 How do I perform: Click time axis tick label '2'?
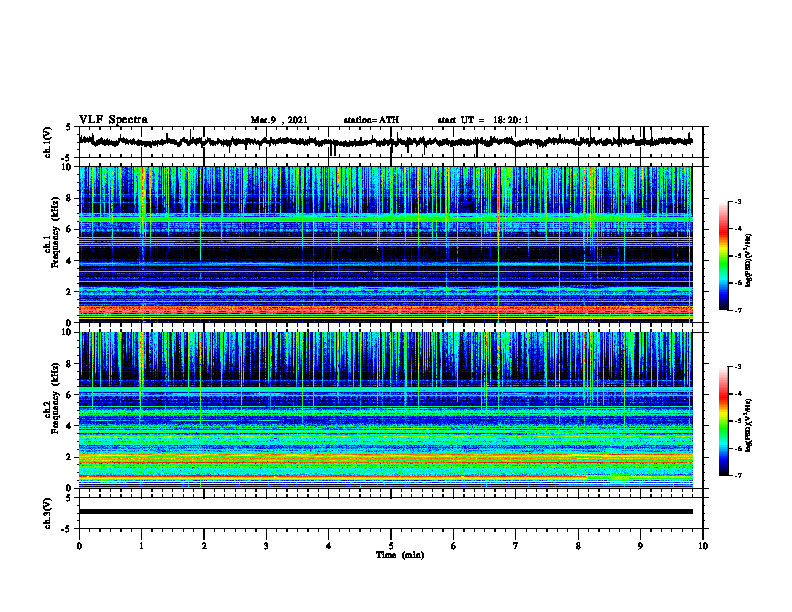pyautogui.click(x=204, y=546)
